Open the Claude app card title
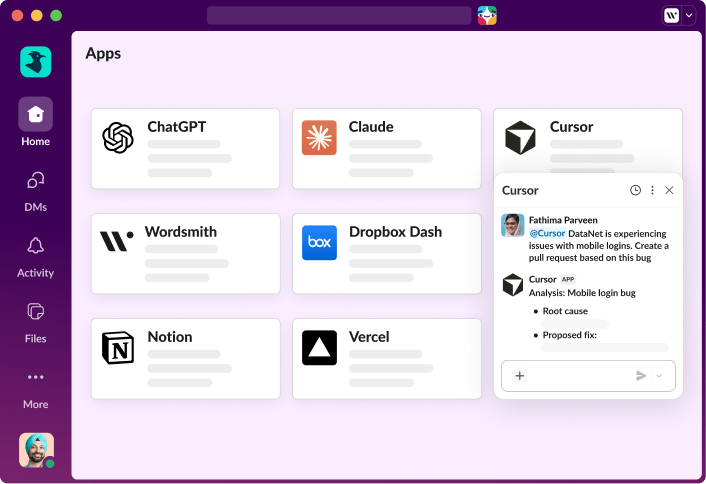The width and height of the screenshot is (706, 484). [371, 127]
